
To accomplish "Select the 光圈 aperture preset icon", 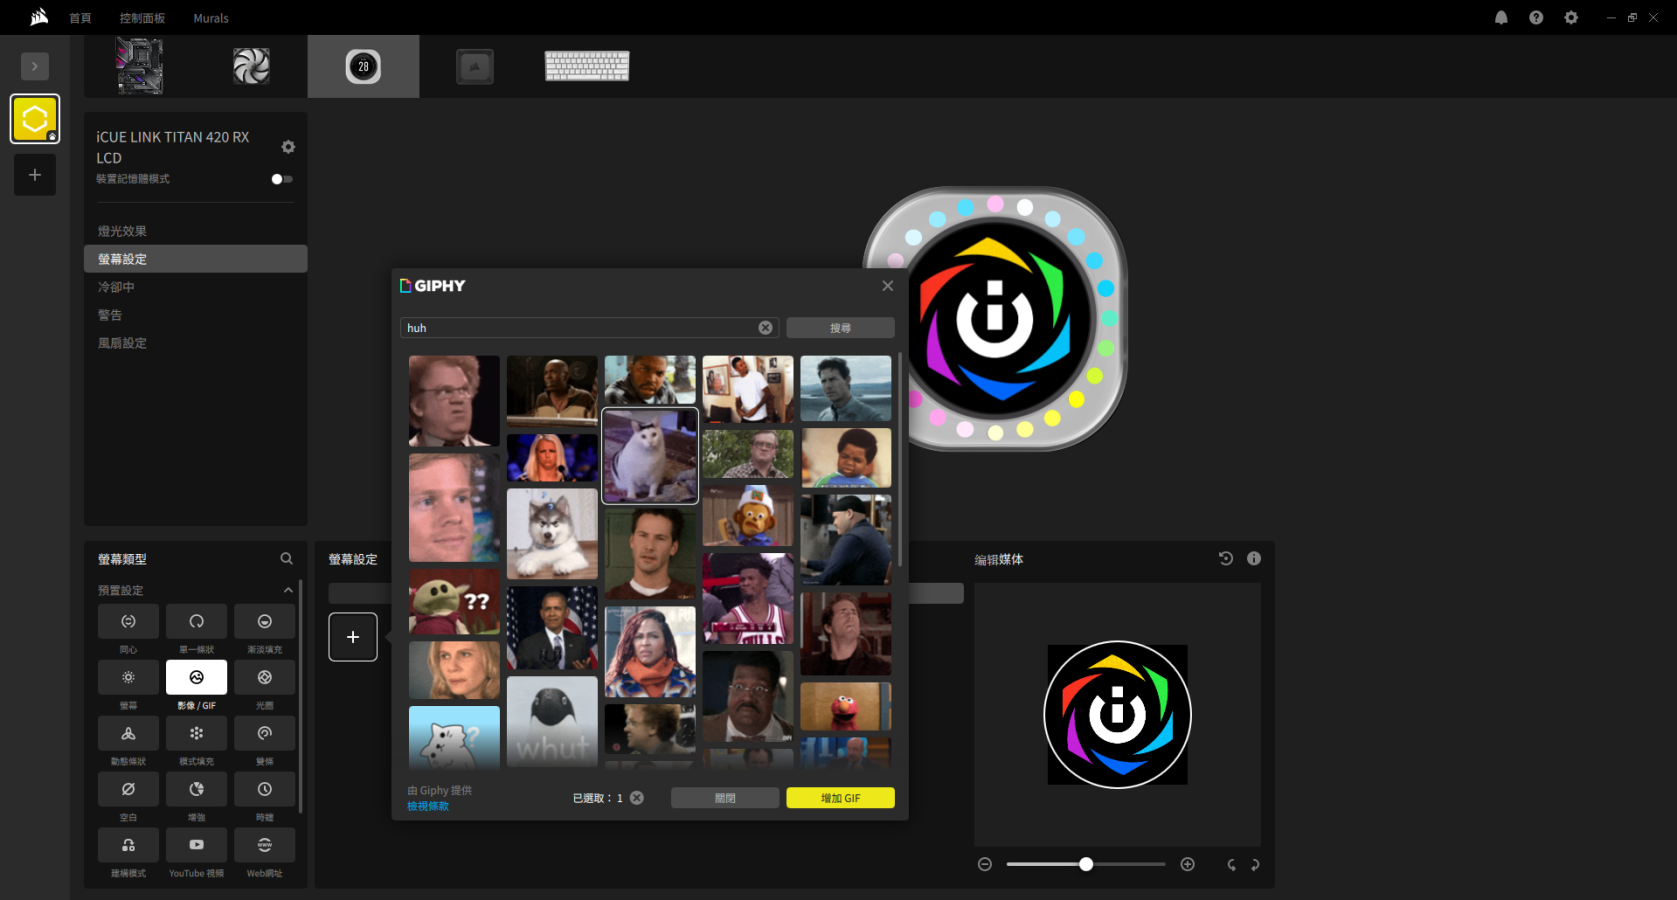I will point(264,677).
